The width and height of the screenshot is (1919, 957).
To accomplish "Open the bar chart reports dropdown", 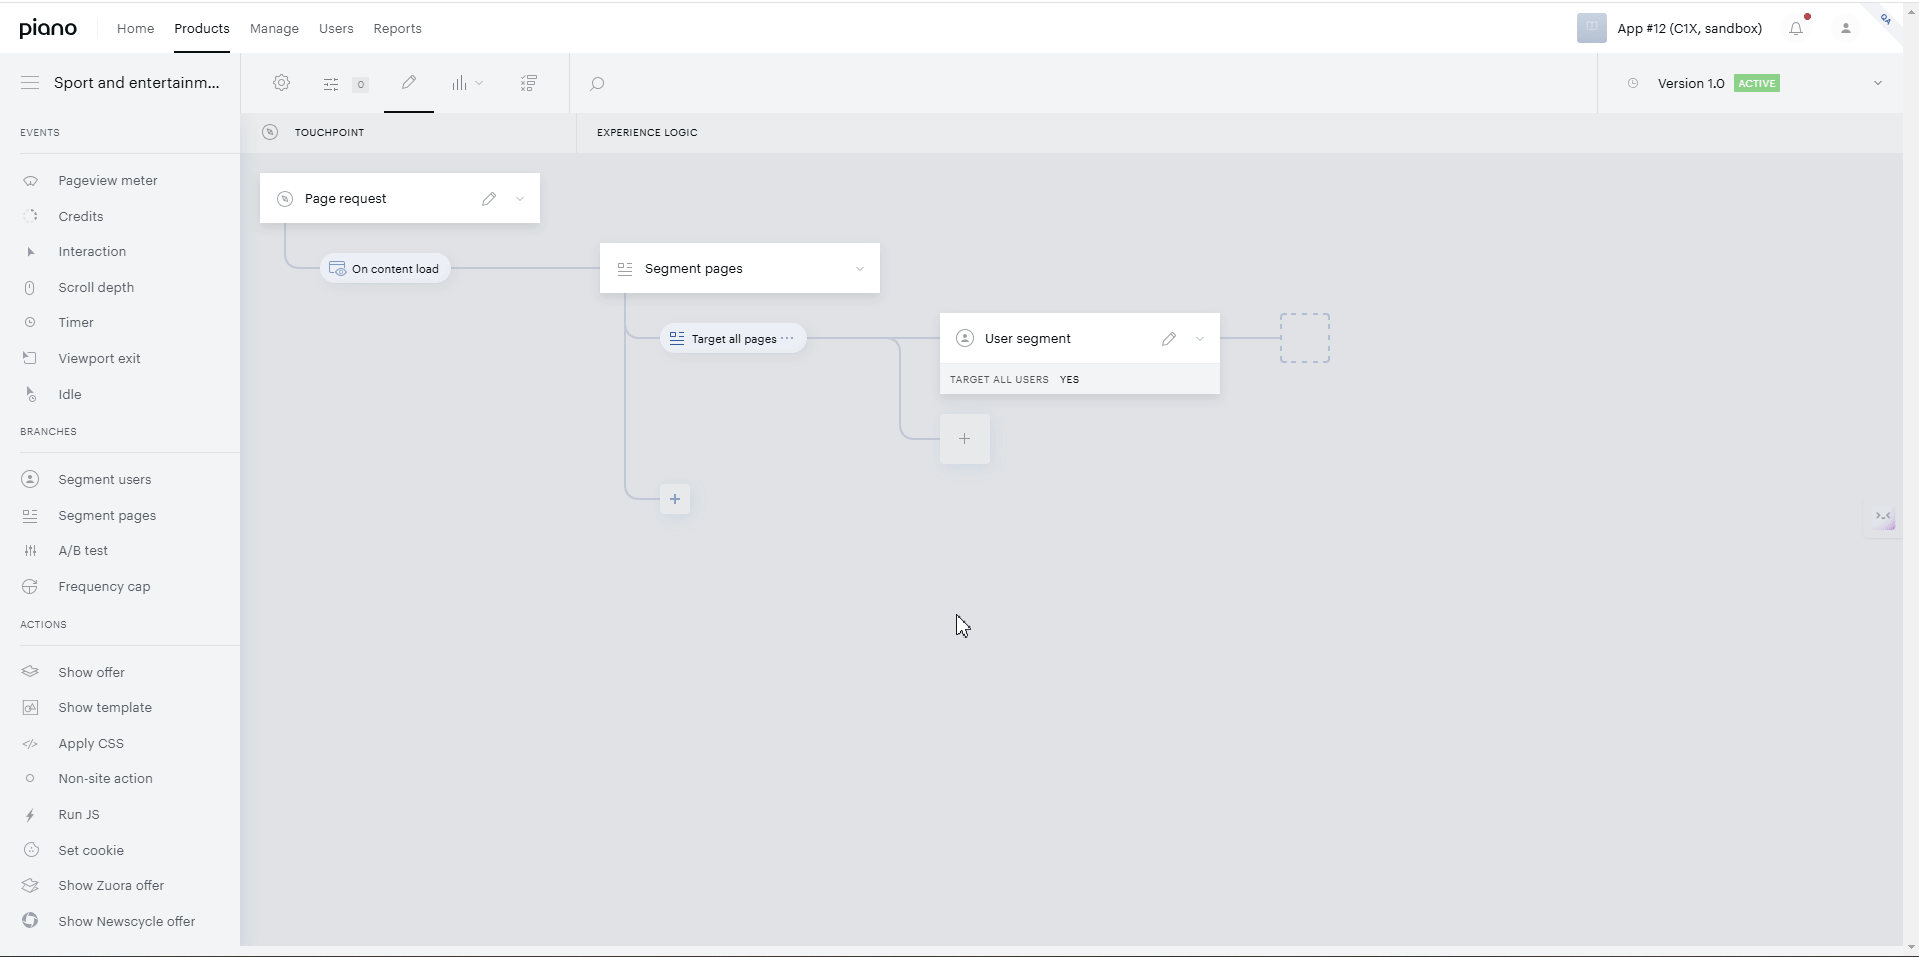I will (467, 84).
